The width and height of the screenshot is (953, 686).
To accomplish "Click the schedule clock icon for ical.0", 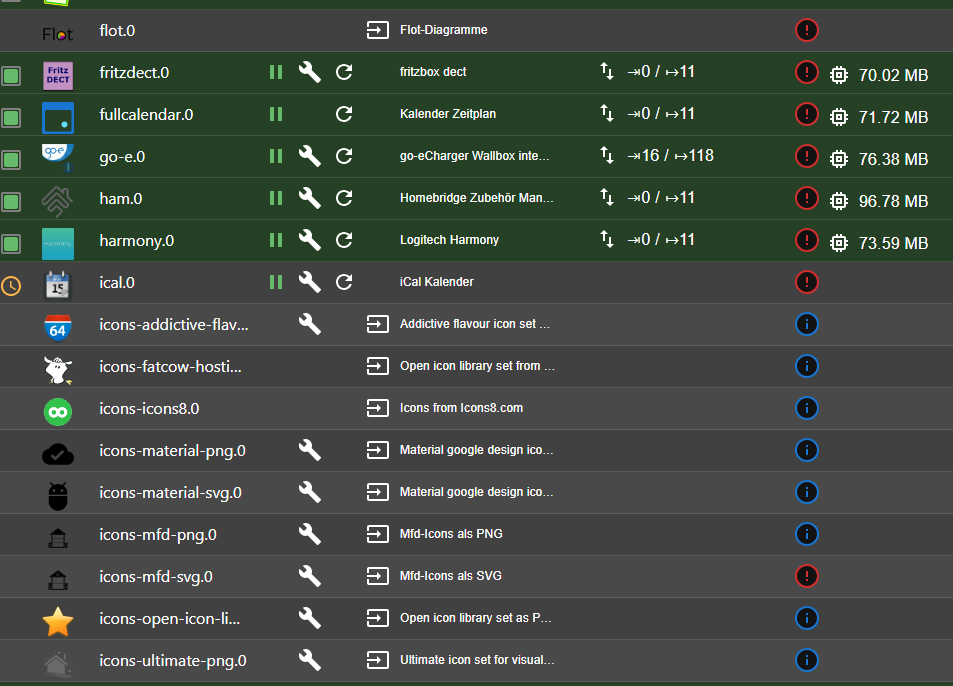I will click(x=11, y=286).
